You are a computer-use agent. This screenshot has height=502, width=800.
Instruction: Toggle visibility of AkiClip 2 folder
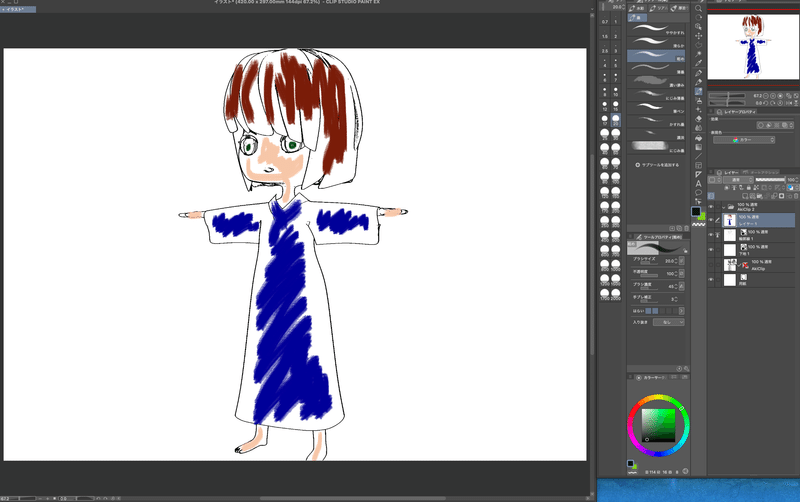(x=711, y=207)
